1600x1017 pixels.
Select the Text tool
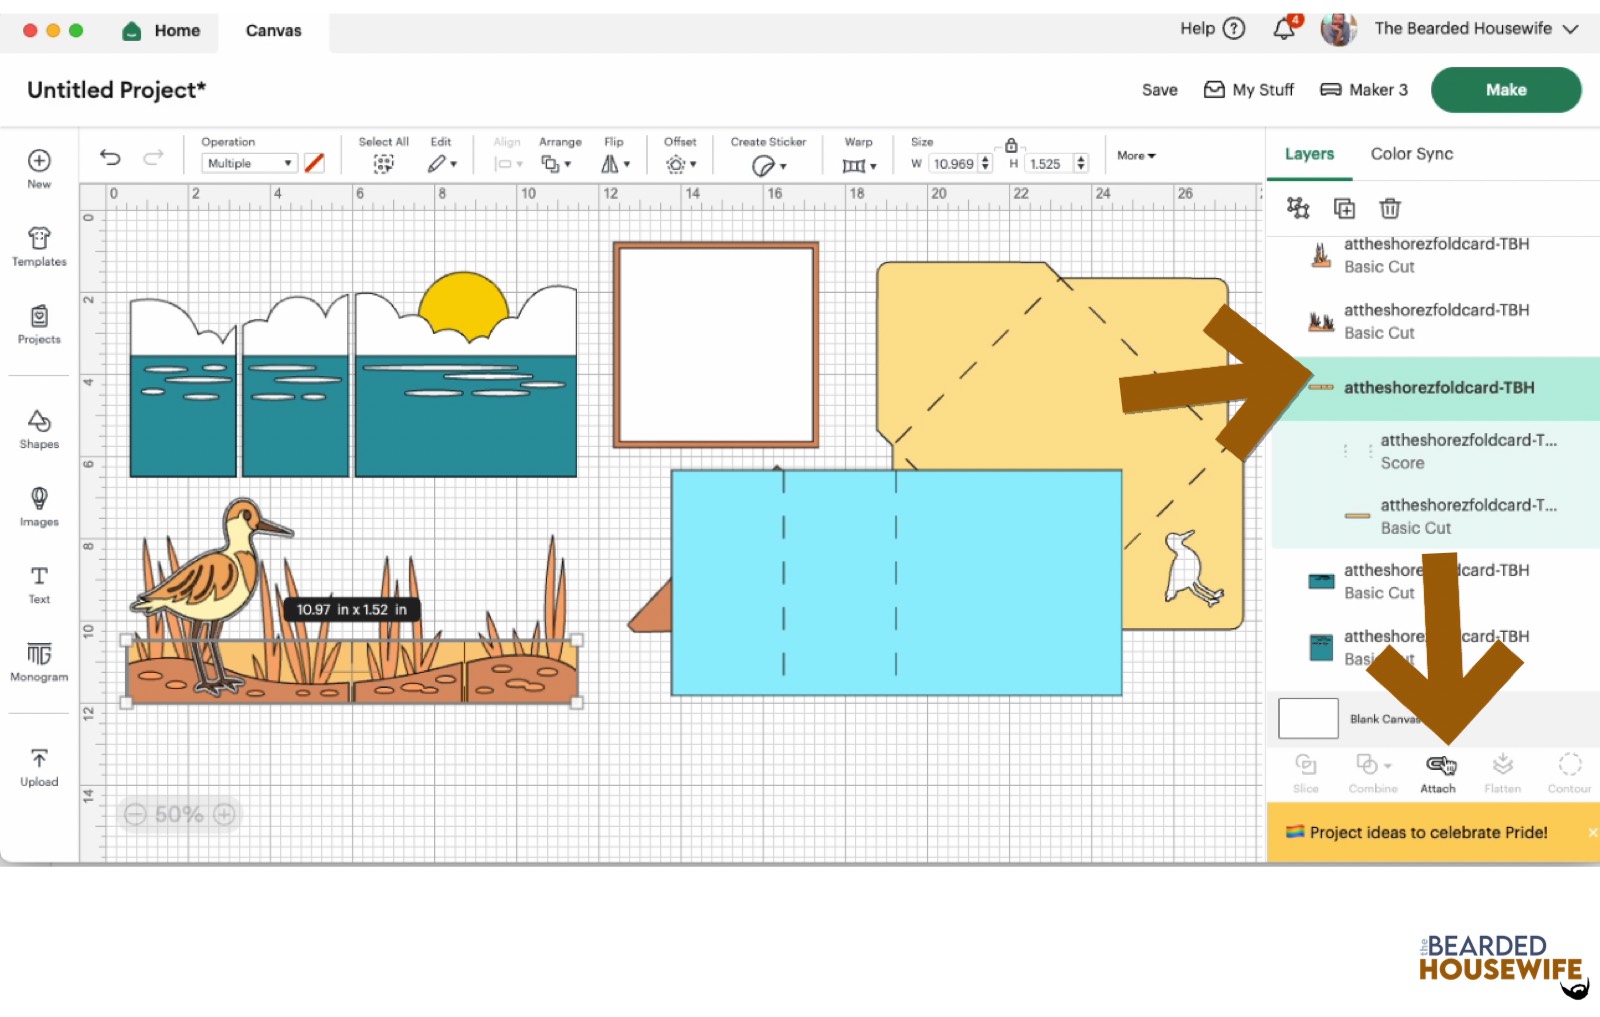pos(39,584)
